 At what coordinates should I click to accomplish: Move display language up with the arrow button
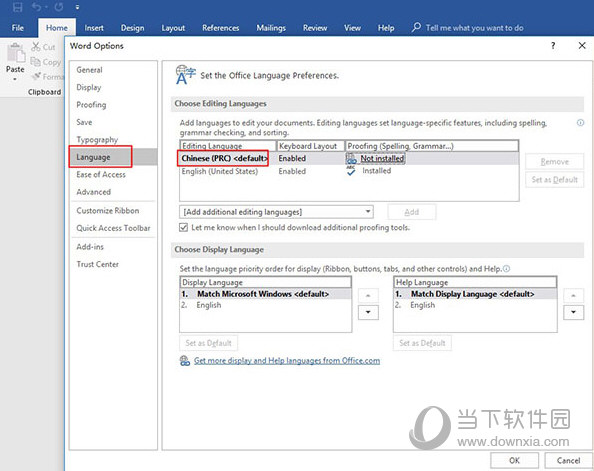tap(368, 296)
